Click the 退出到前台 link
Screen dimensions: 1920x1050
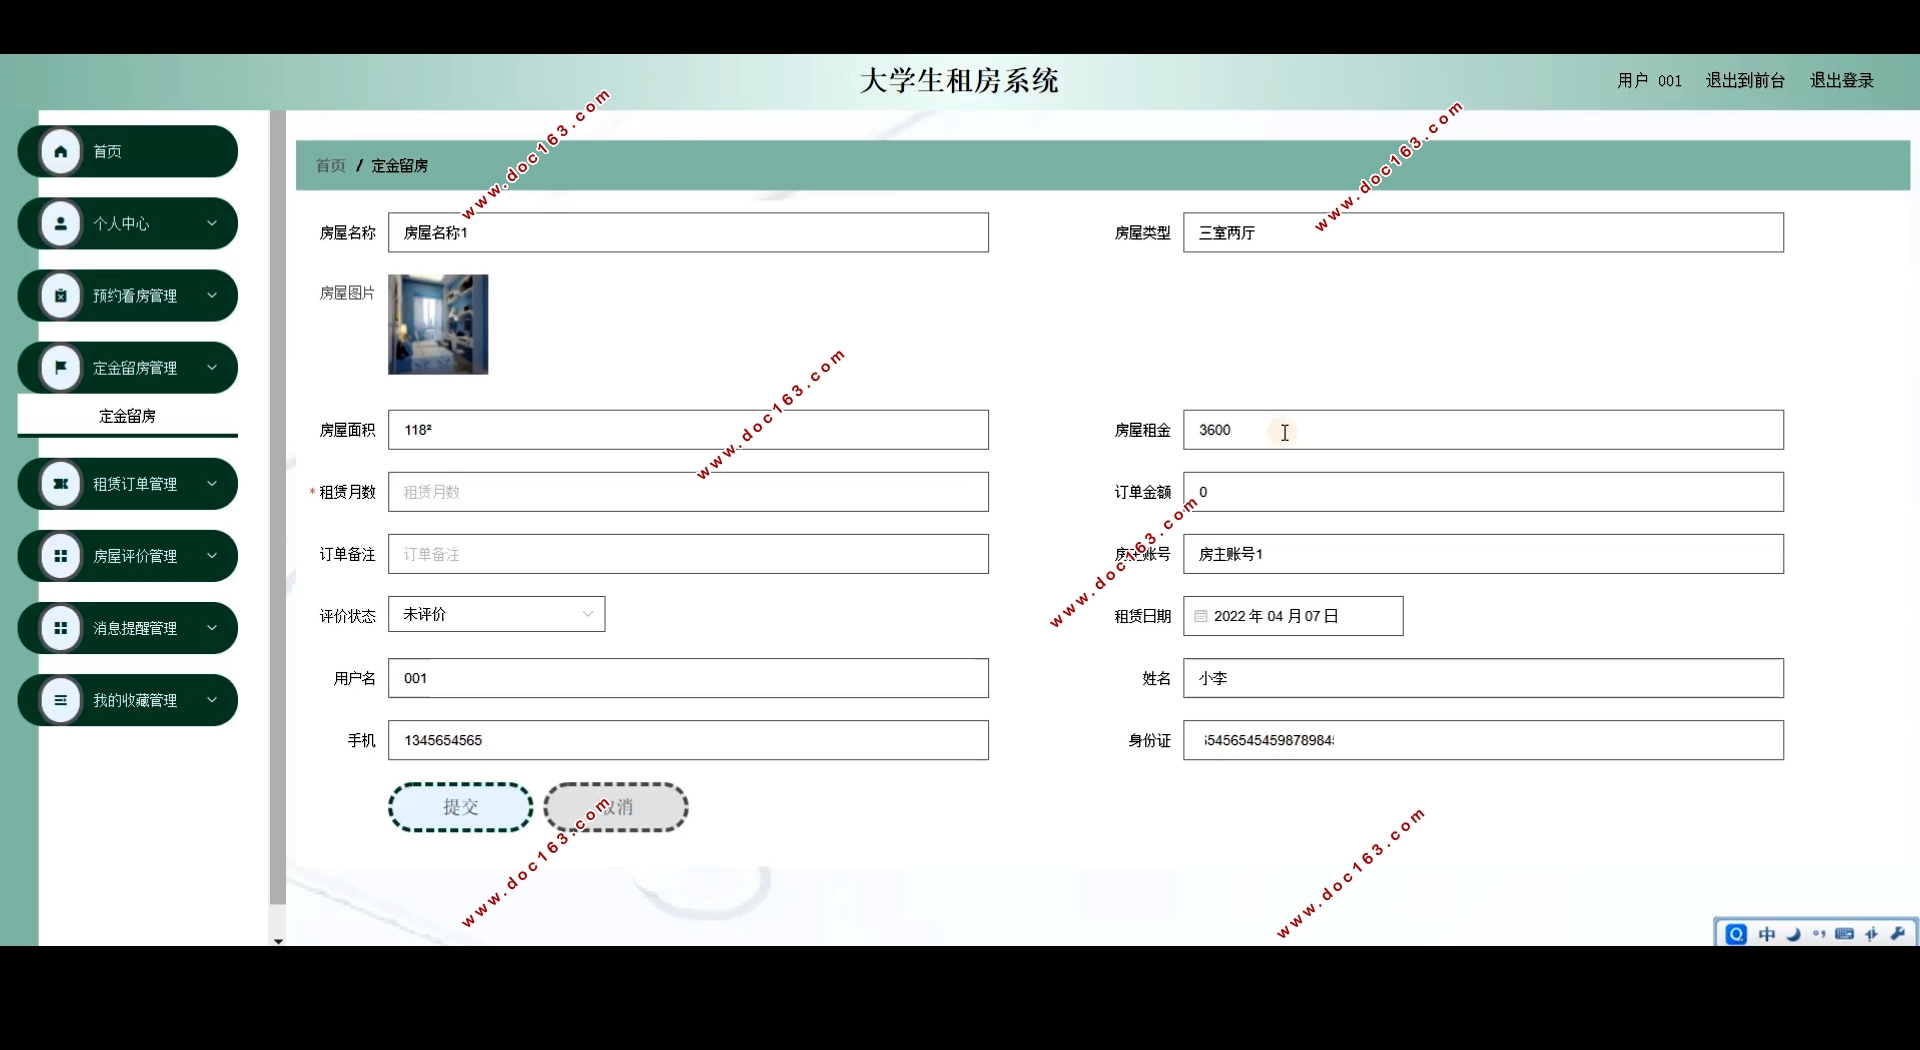(x=1745, y=80)
